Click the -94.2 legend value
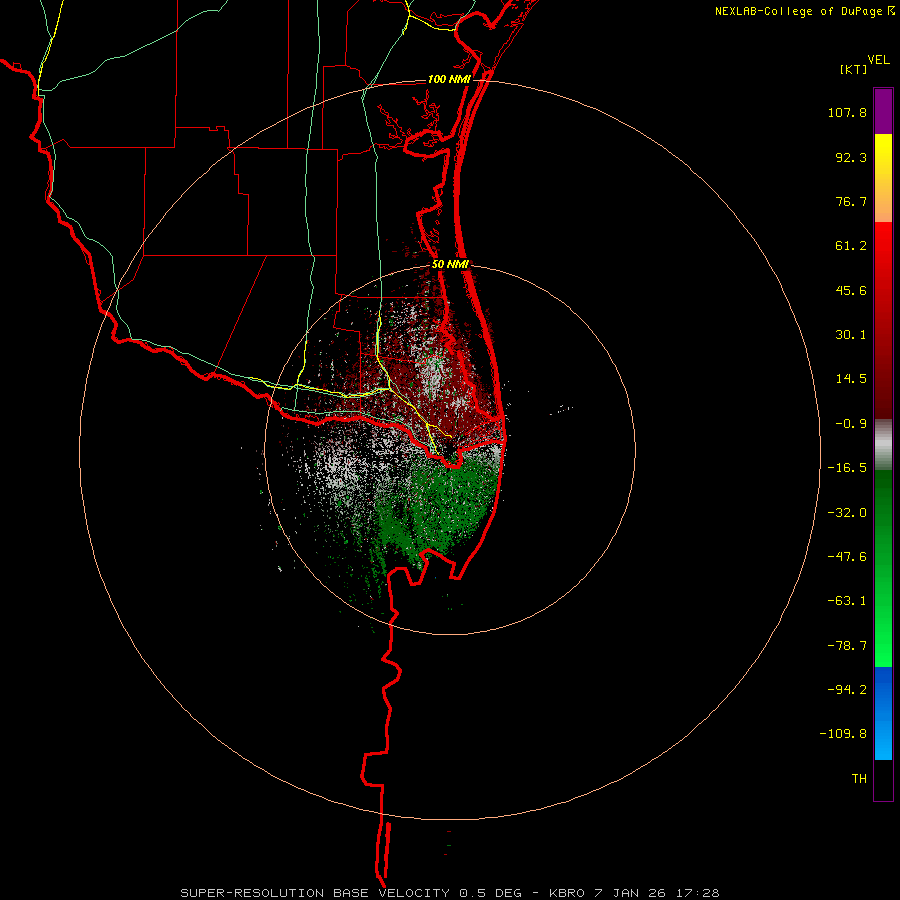This screenshot has height=900, width=900. click(x=847, y=689)
